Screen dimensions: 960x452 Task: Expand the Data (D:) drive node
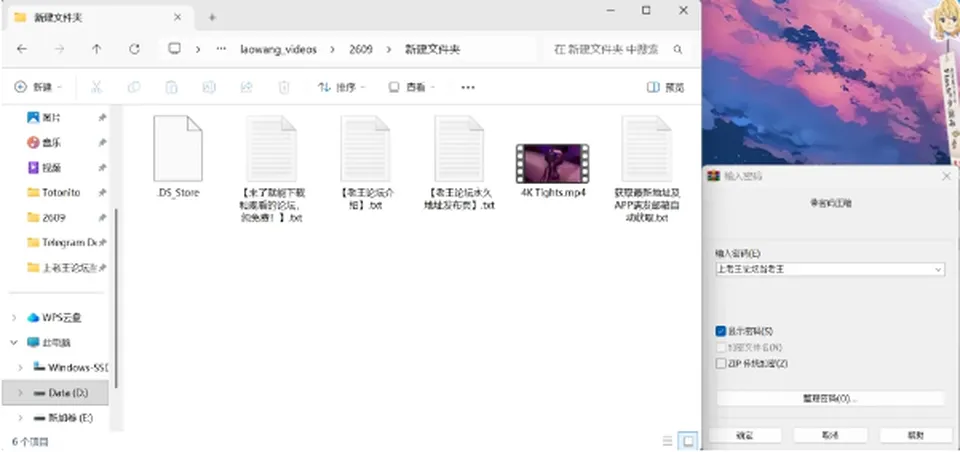[20, 393]
